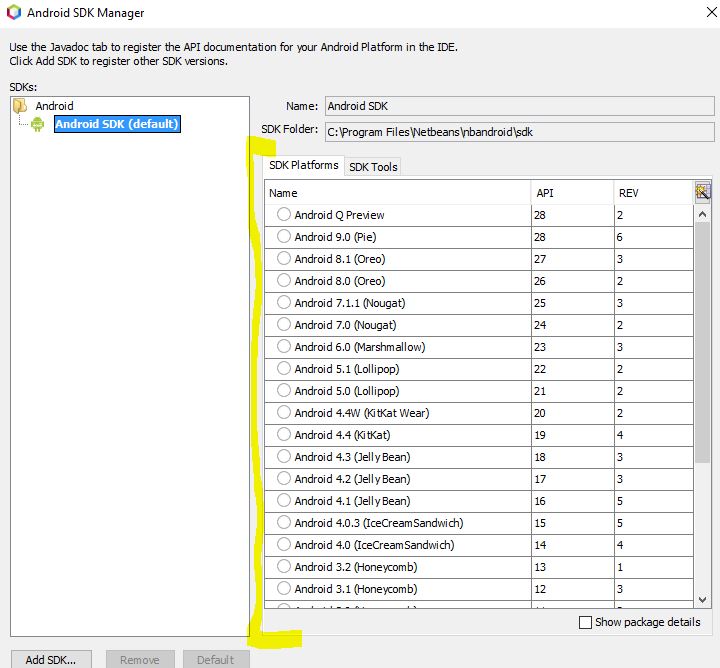The image size is (720, 668).
Task: Select Android 8.0 (Oreo) radio button
Action: pos(284,280)
